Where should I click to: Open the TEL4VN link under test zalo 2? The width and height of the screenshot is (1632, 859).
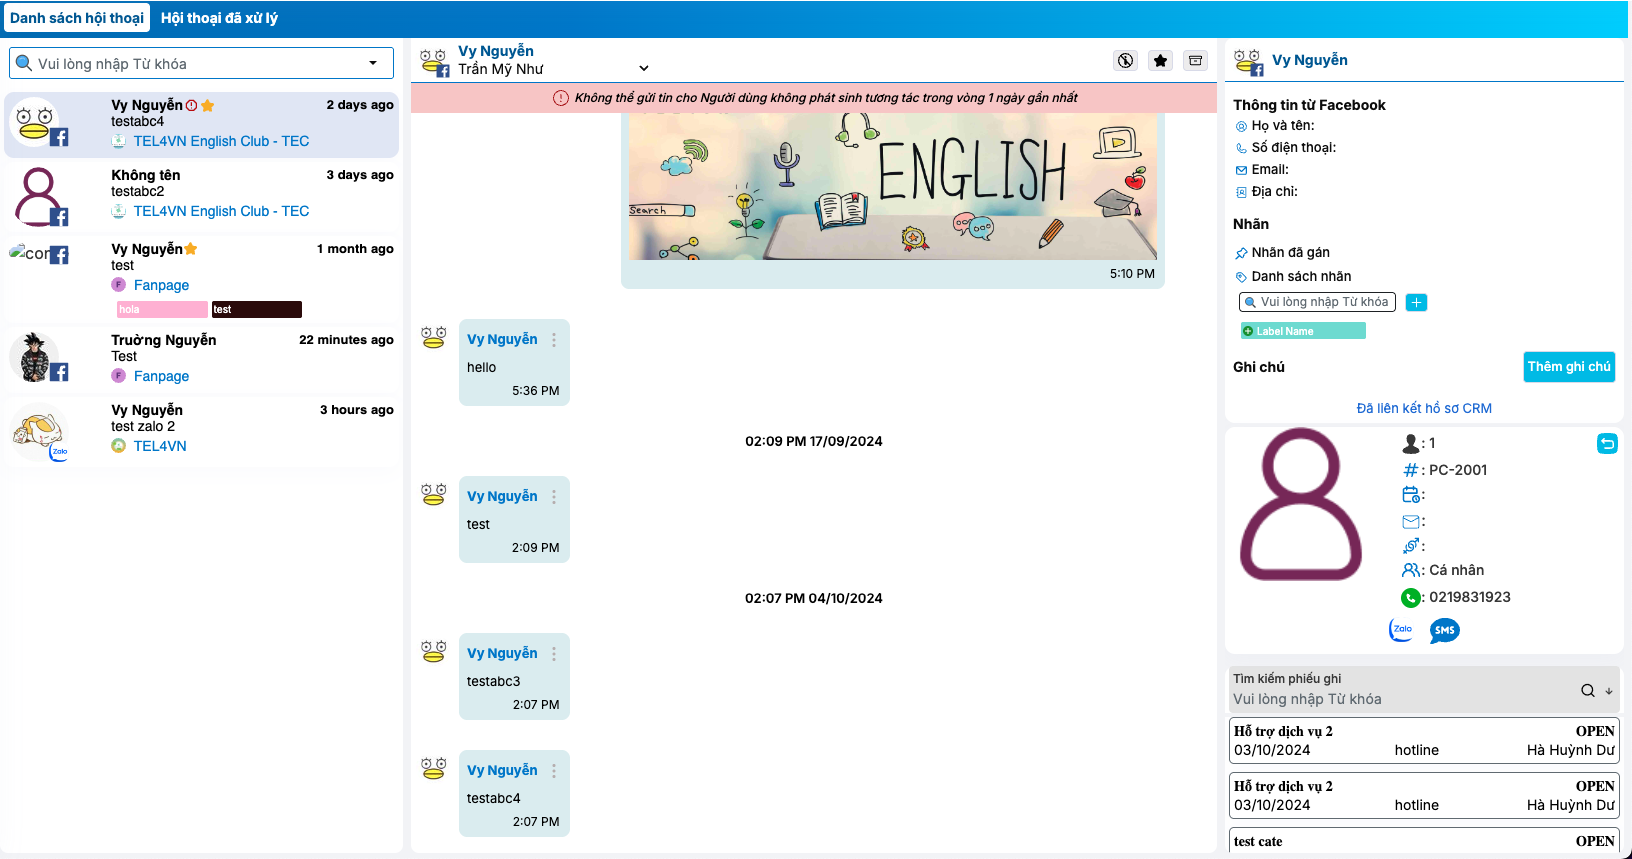point(160,446)
